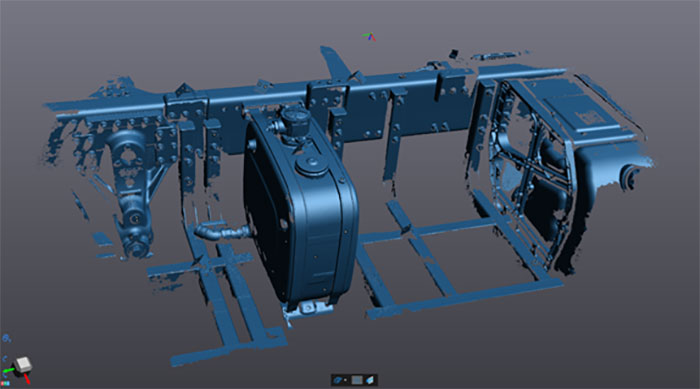Click the RGB color strip at bottom-left corner
700x389 pixels.
click(x=5, y=383)
